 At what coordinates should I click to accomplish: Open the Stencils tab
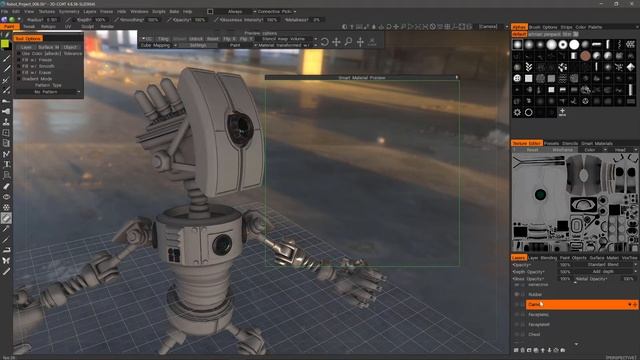click(x=570, y=144)
